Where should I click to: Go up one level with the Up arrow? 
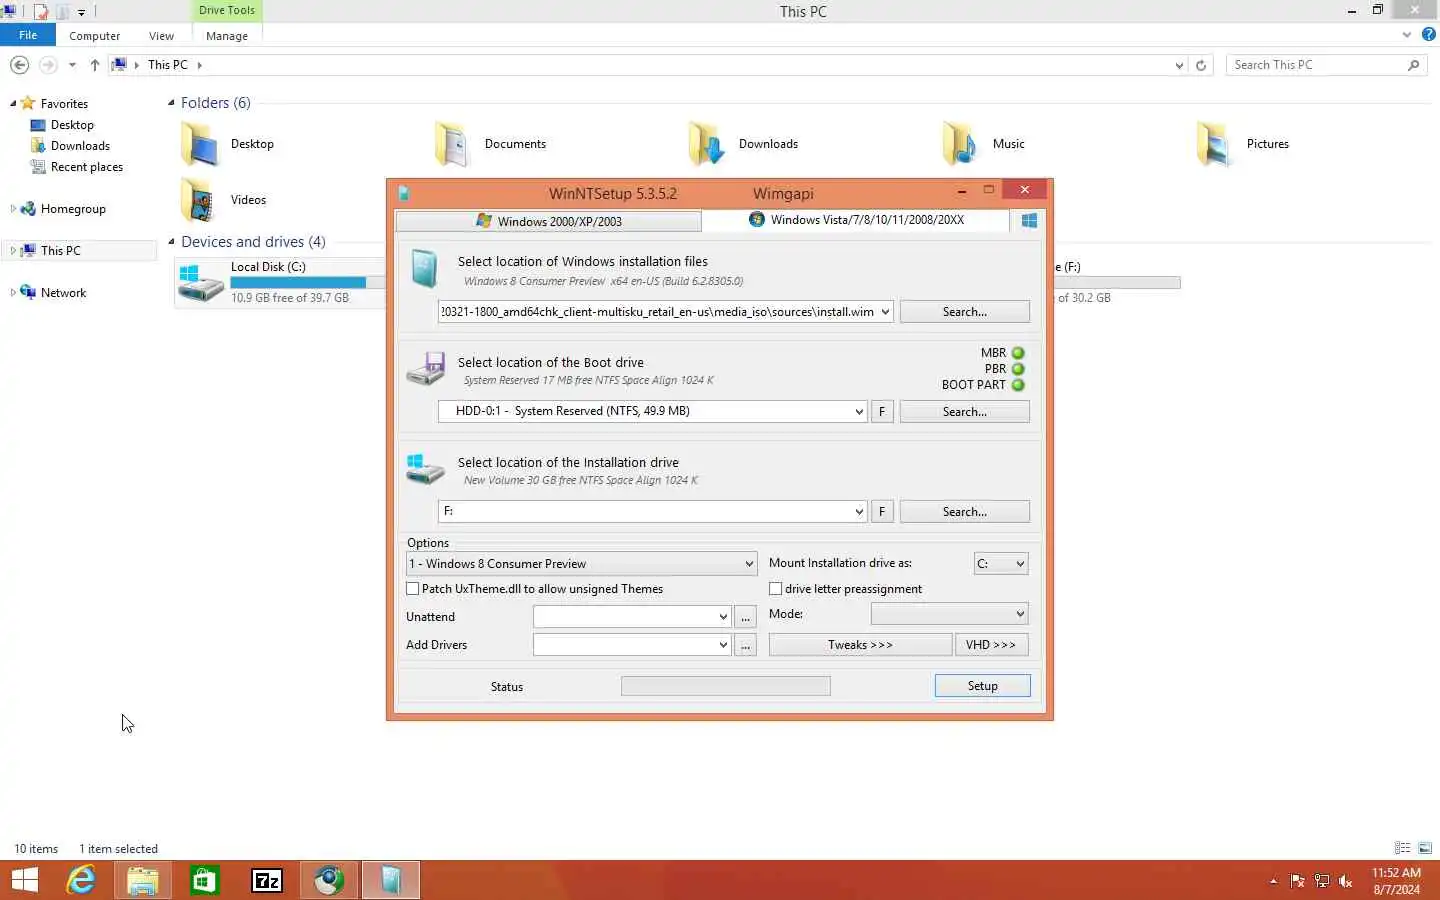point(95,65)
